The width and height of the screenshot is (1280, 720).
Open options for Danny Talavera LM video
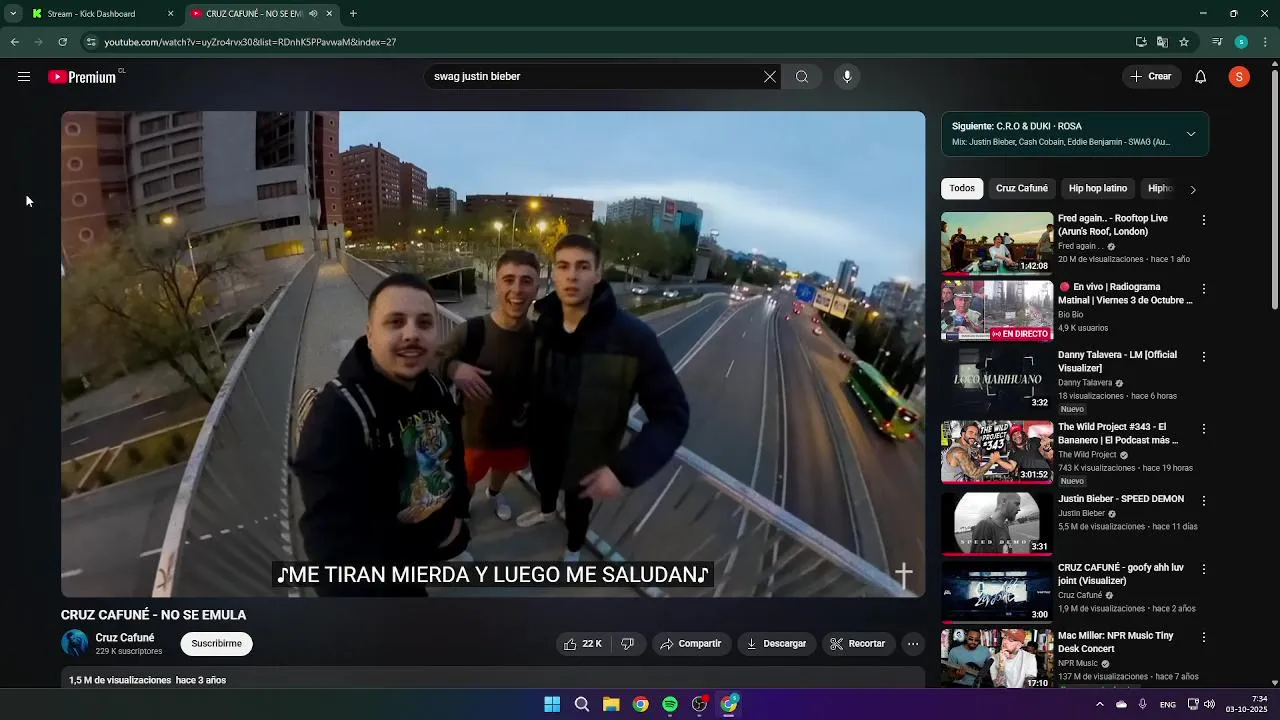[x=1204, y=357]
